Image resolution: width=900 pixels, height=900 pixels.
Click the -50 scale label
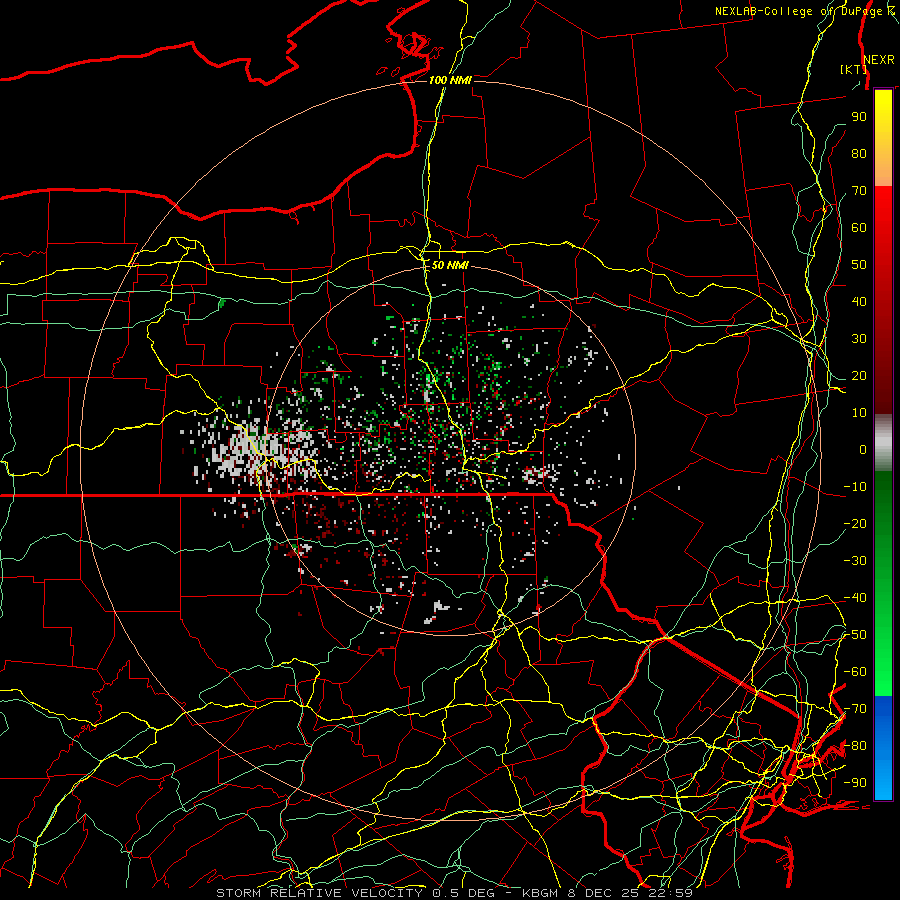[855, 635]
